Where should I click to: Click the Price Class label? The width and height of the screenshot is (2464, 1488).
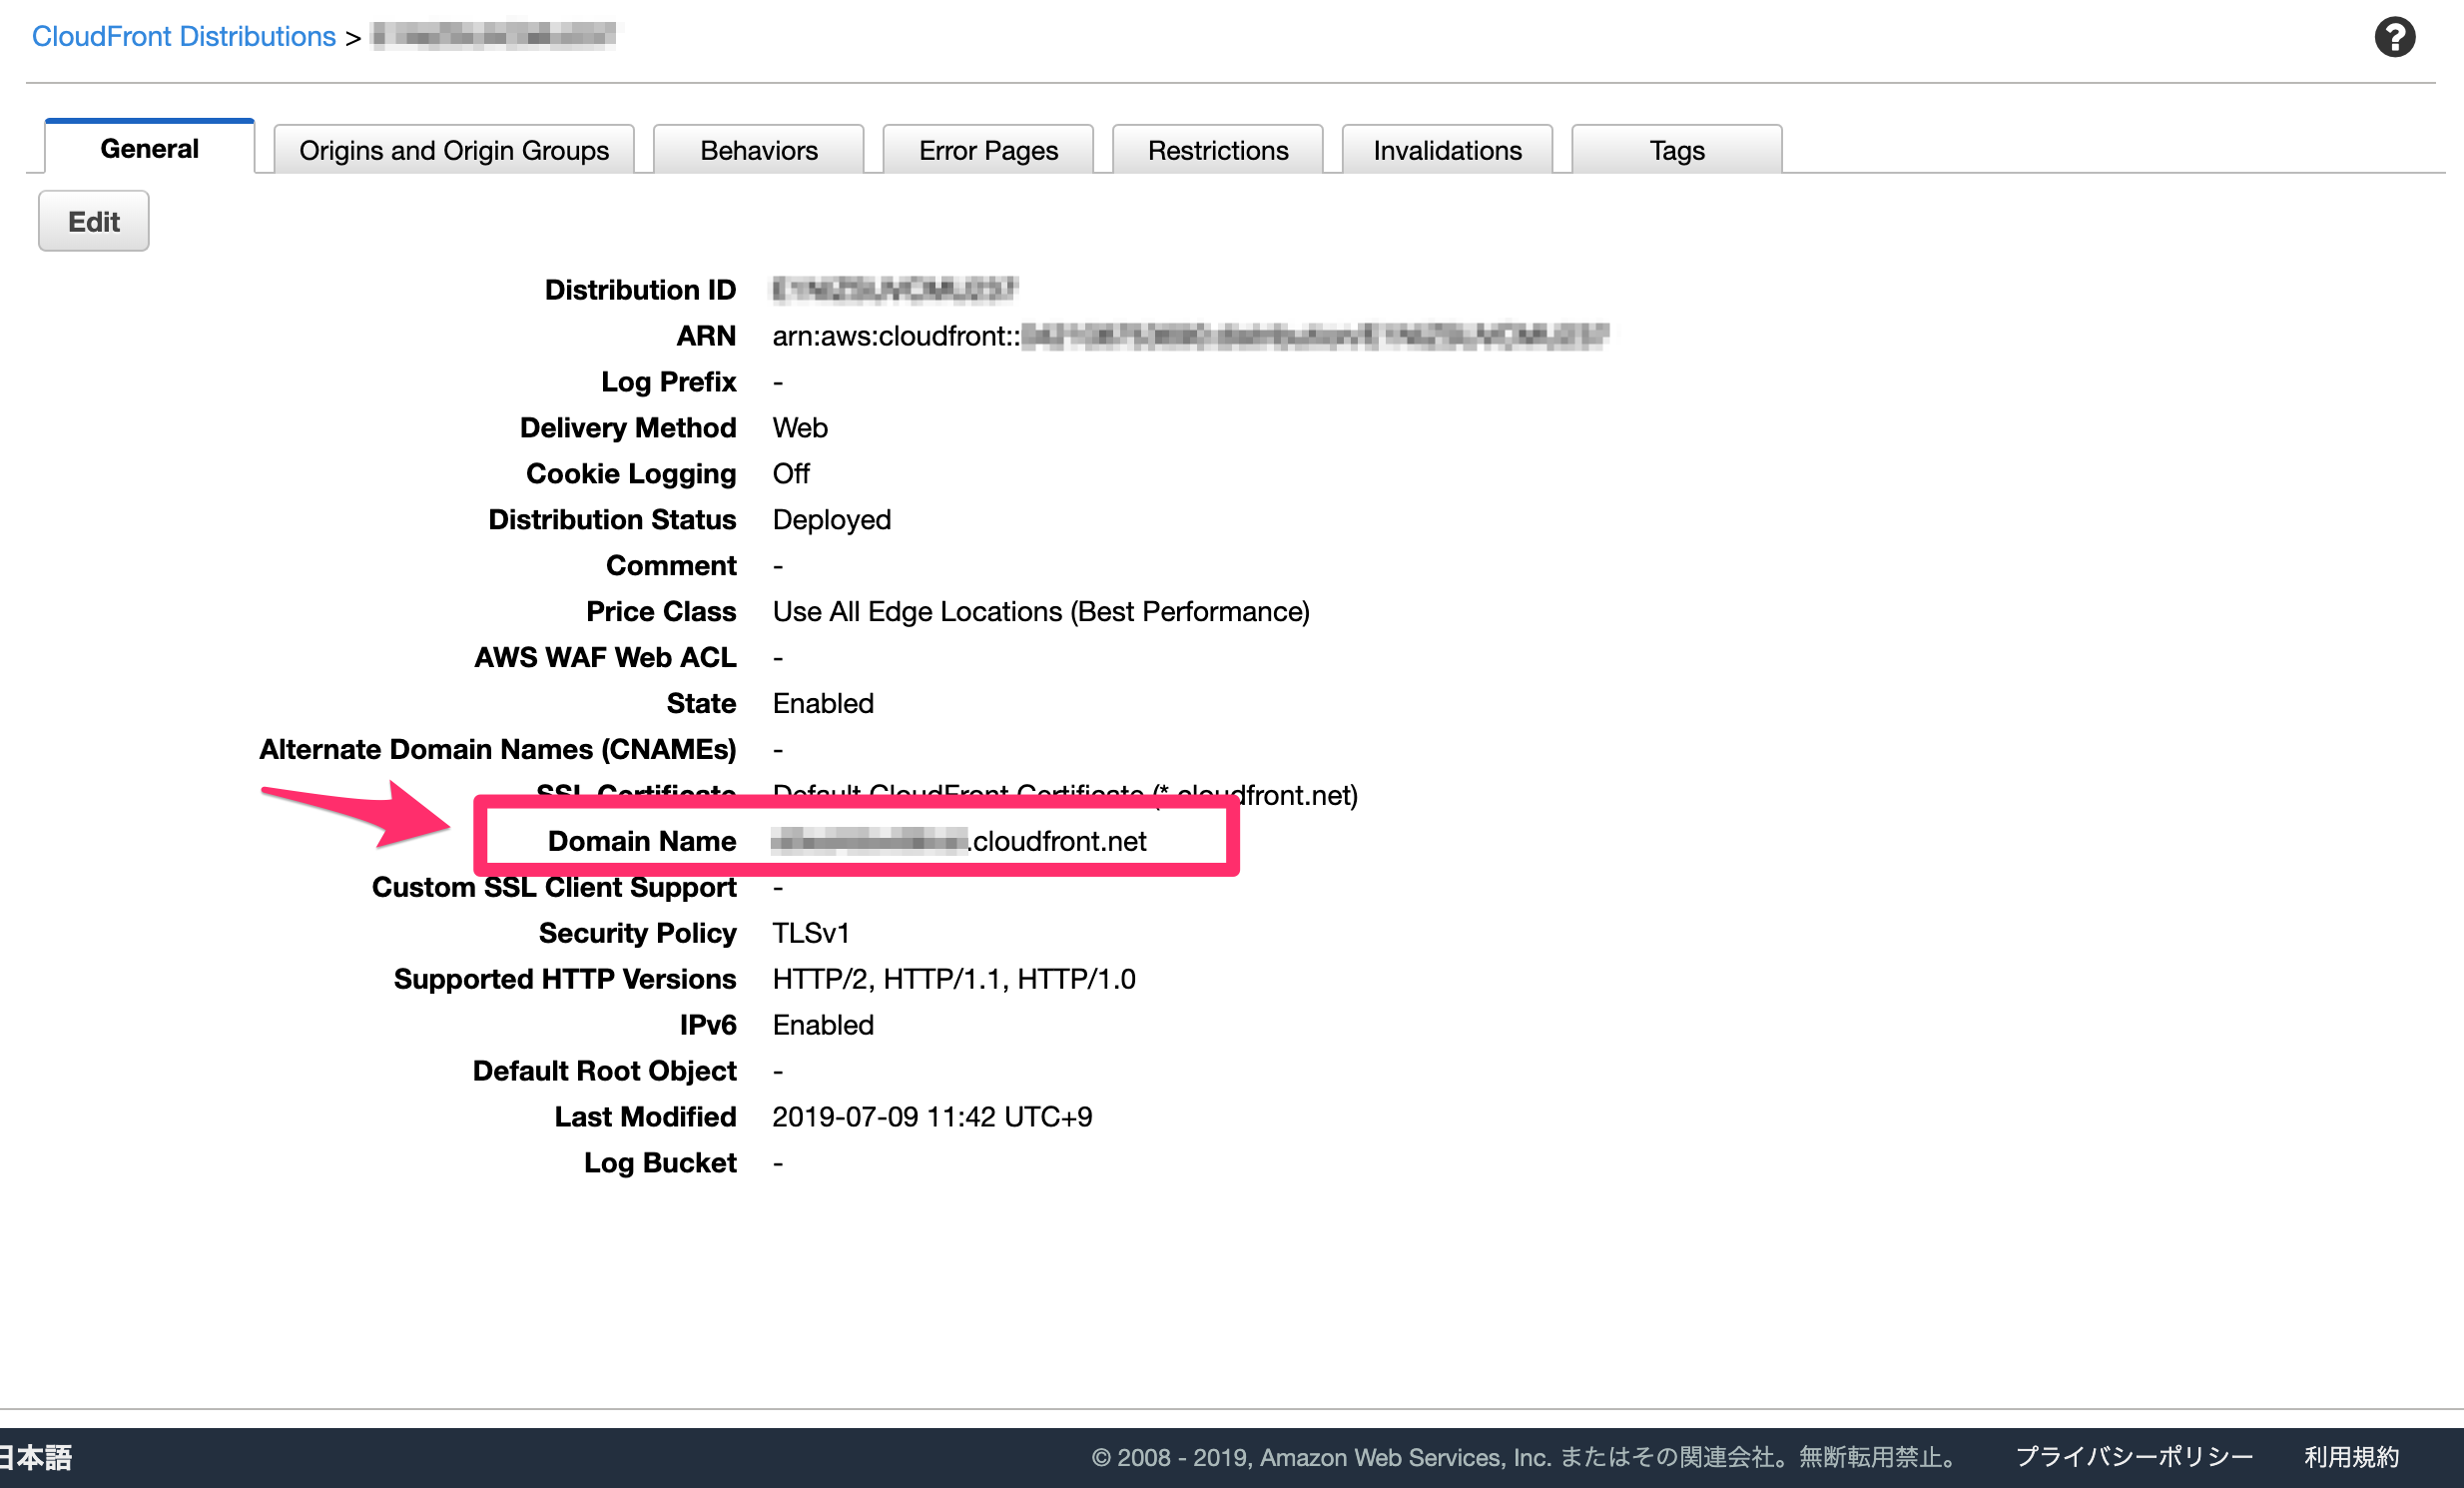tap(661, 611)
